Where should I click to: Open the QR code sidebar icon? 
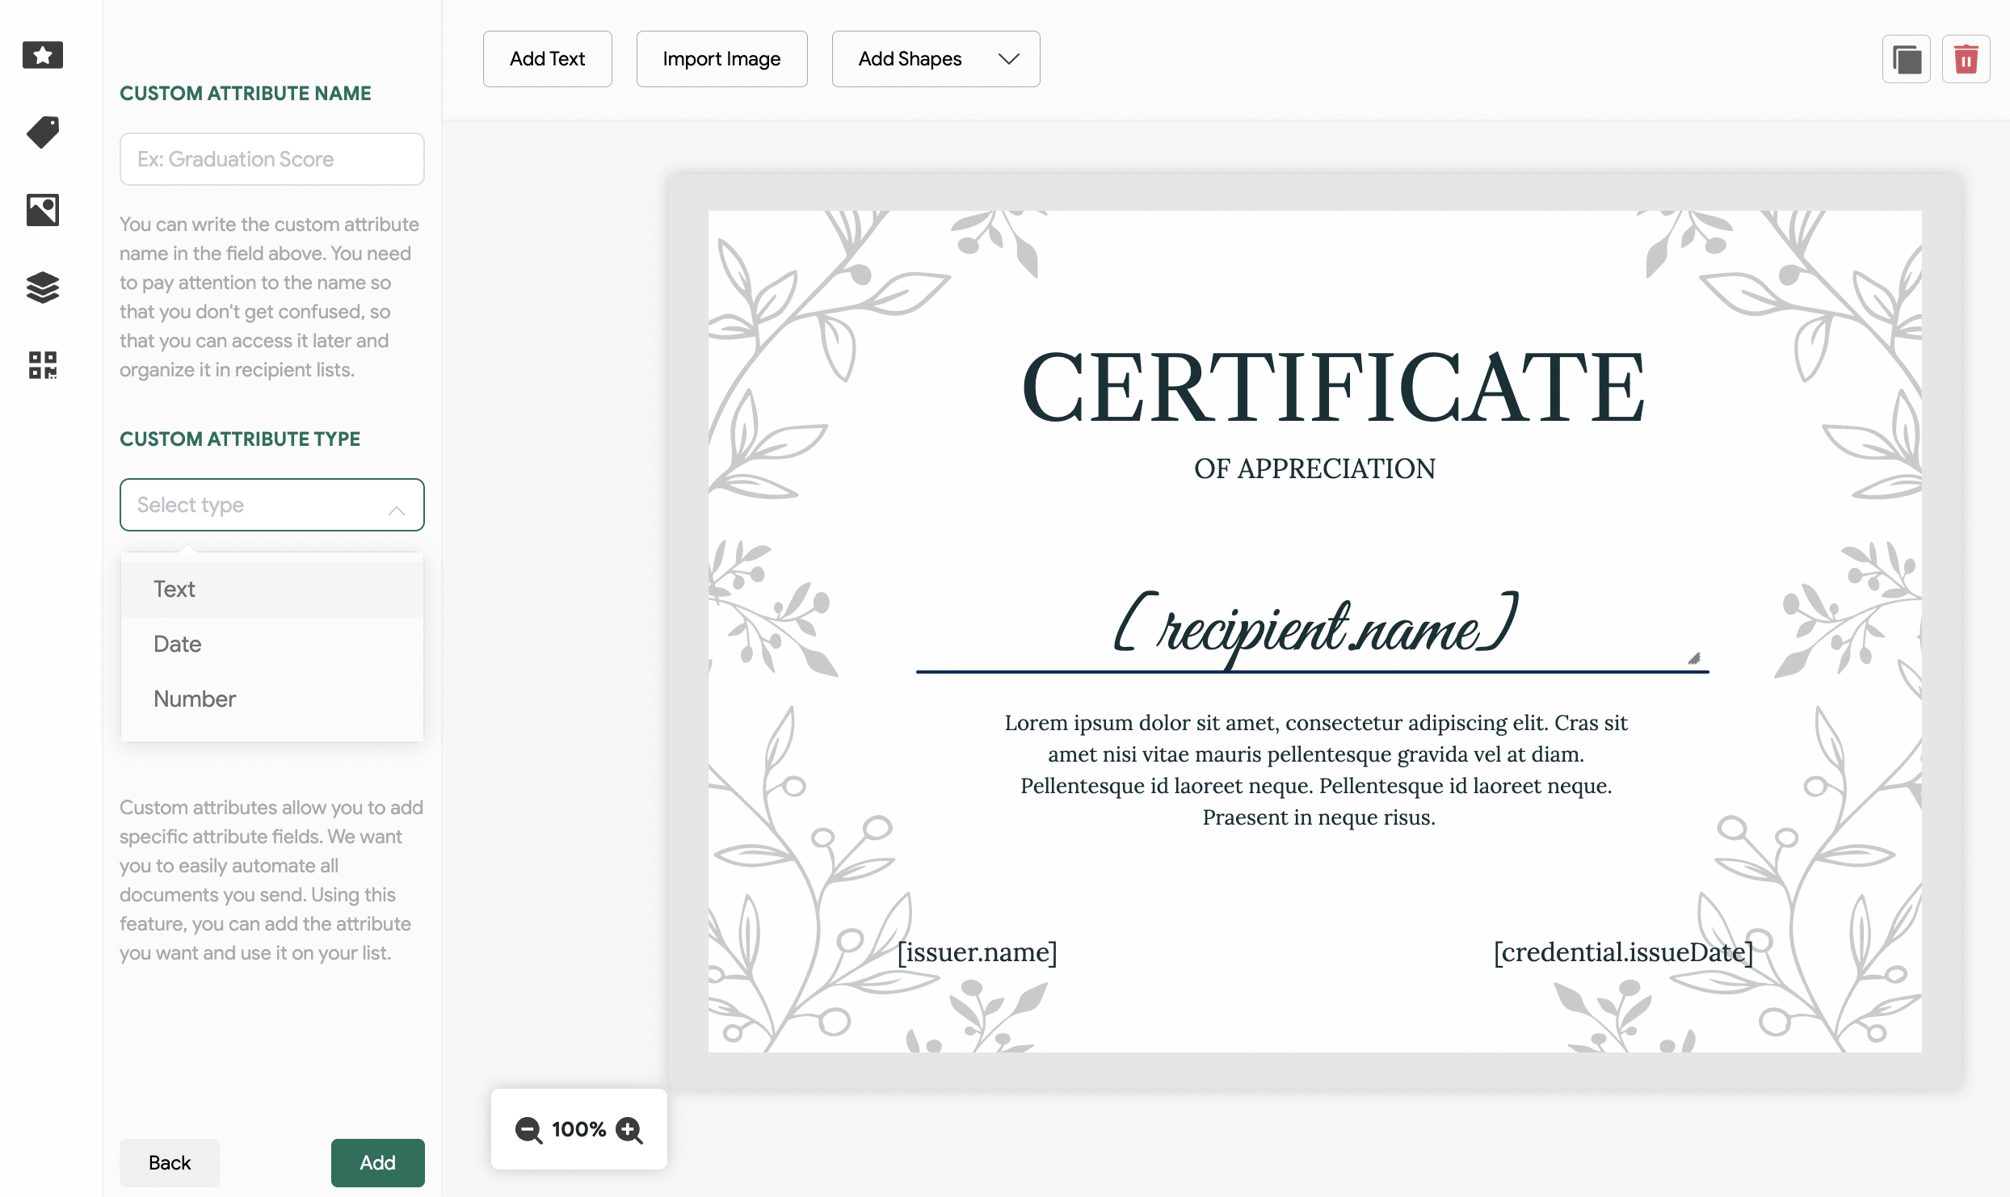point(42,365)
